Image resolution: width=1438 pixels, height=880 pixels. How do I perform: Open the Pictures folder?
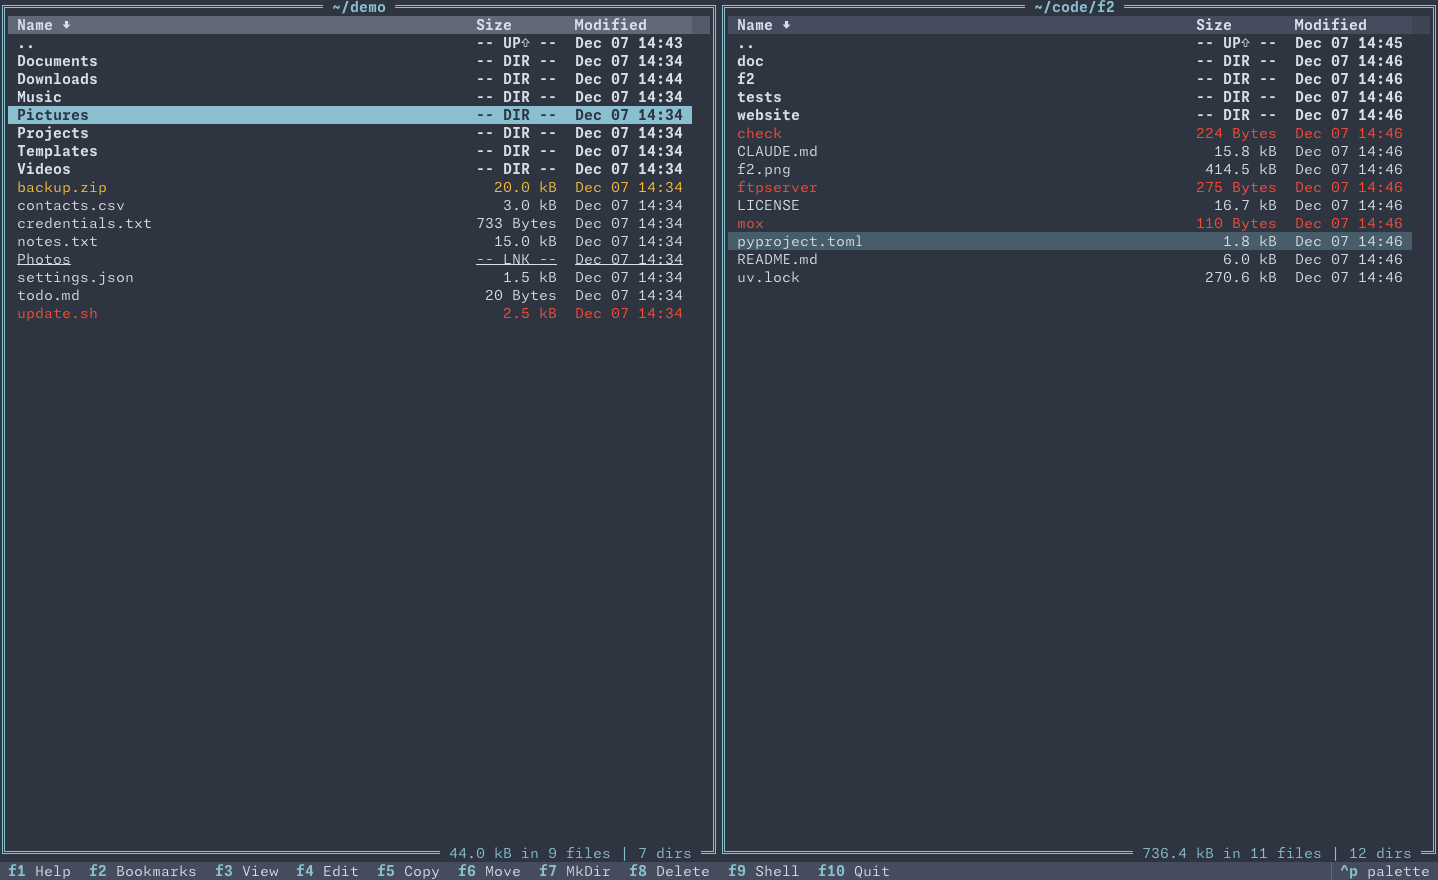pyautogui.click(x=53, y=114)
